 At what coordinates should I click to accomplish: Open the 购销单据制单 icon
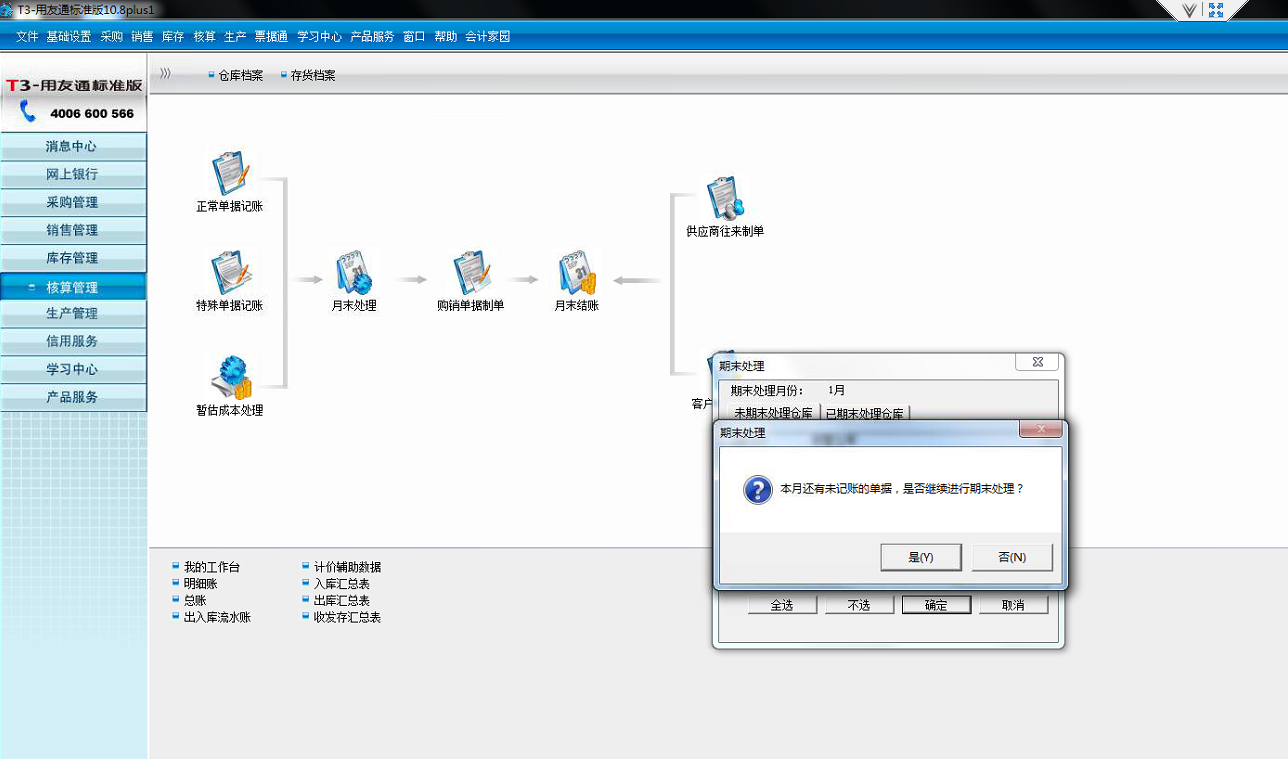471,272
